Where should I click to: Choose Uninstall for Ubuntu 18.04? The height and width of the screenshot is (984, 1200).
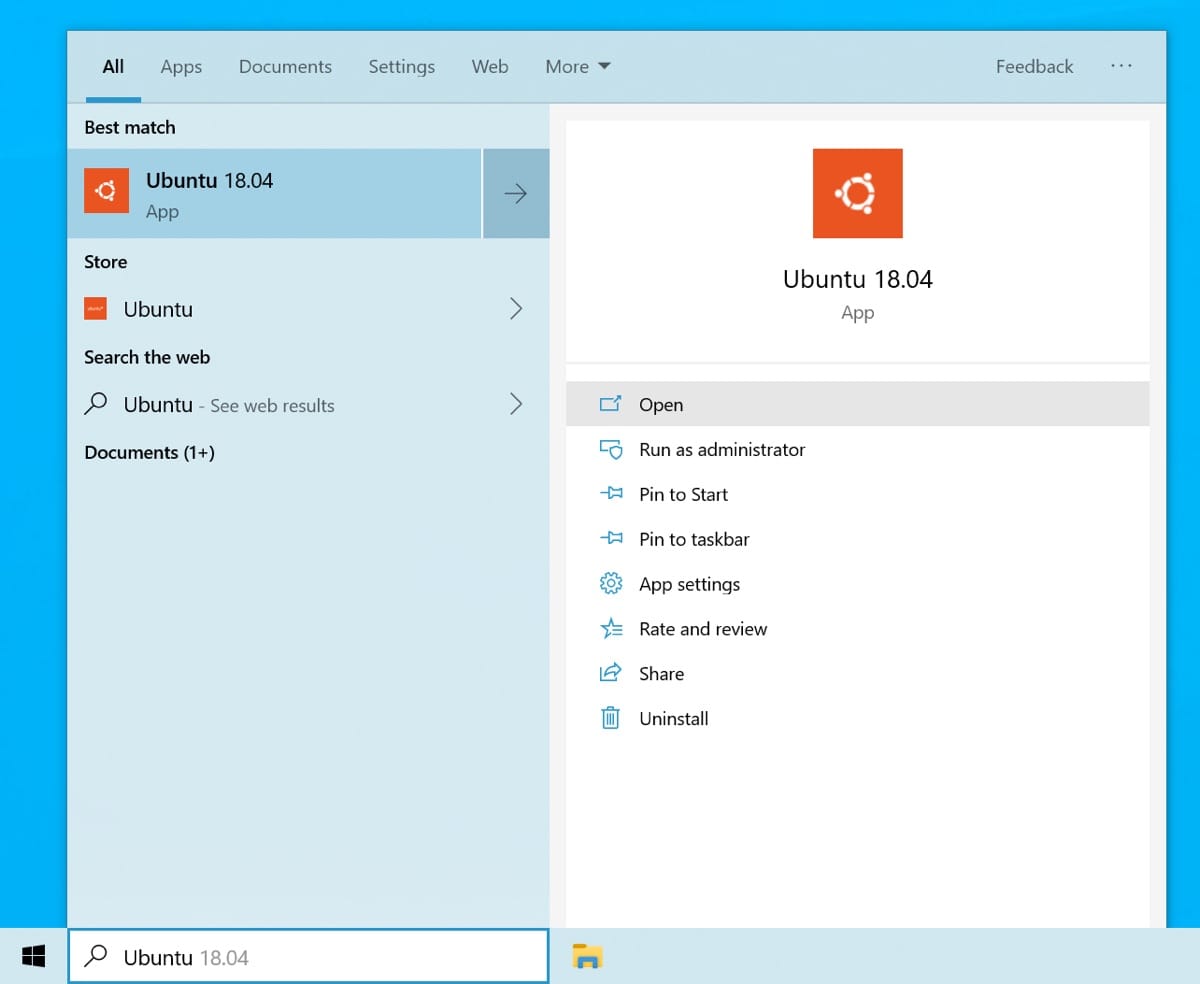point(857,718)
